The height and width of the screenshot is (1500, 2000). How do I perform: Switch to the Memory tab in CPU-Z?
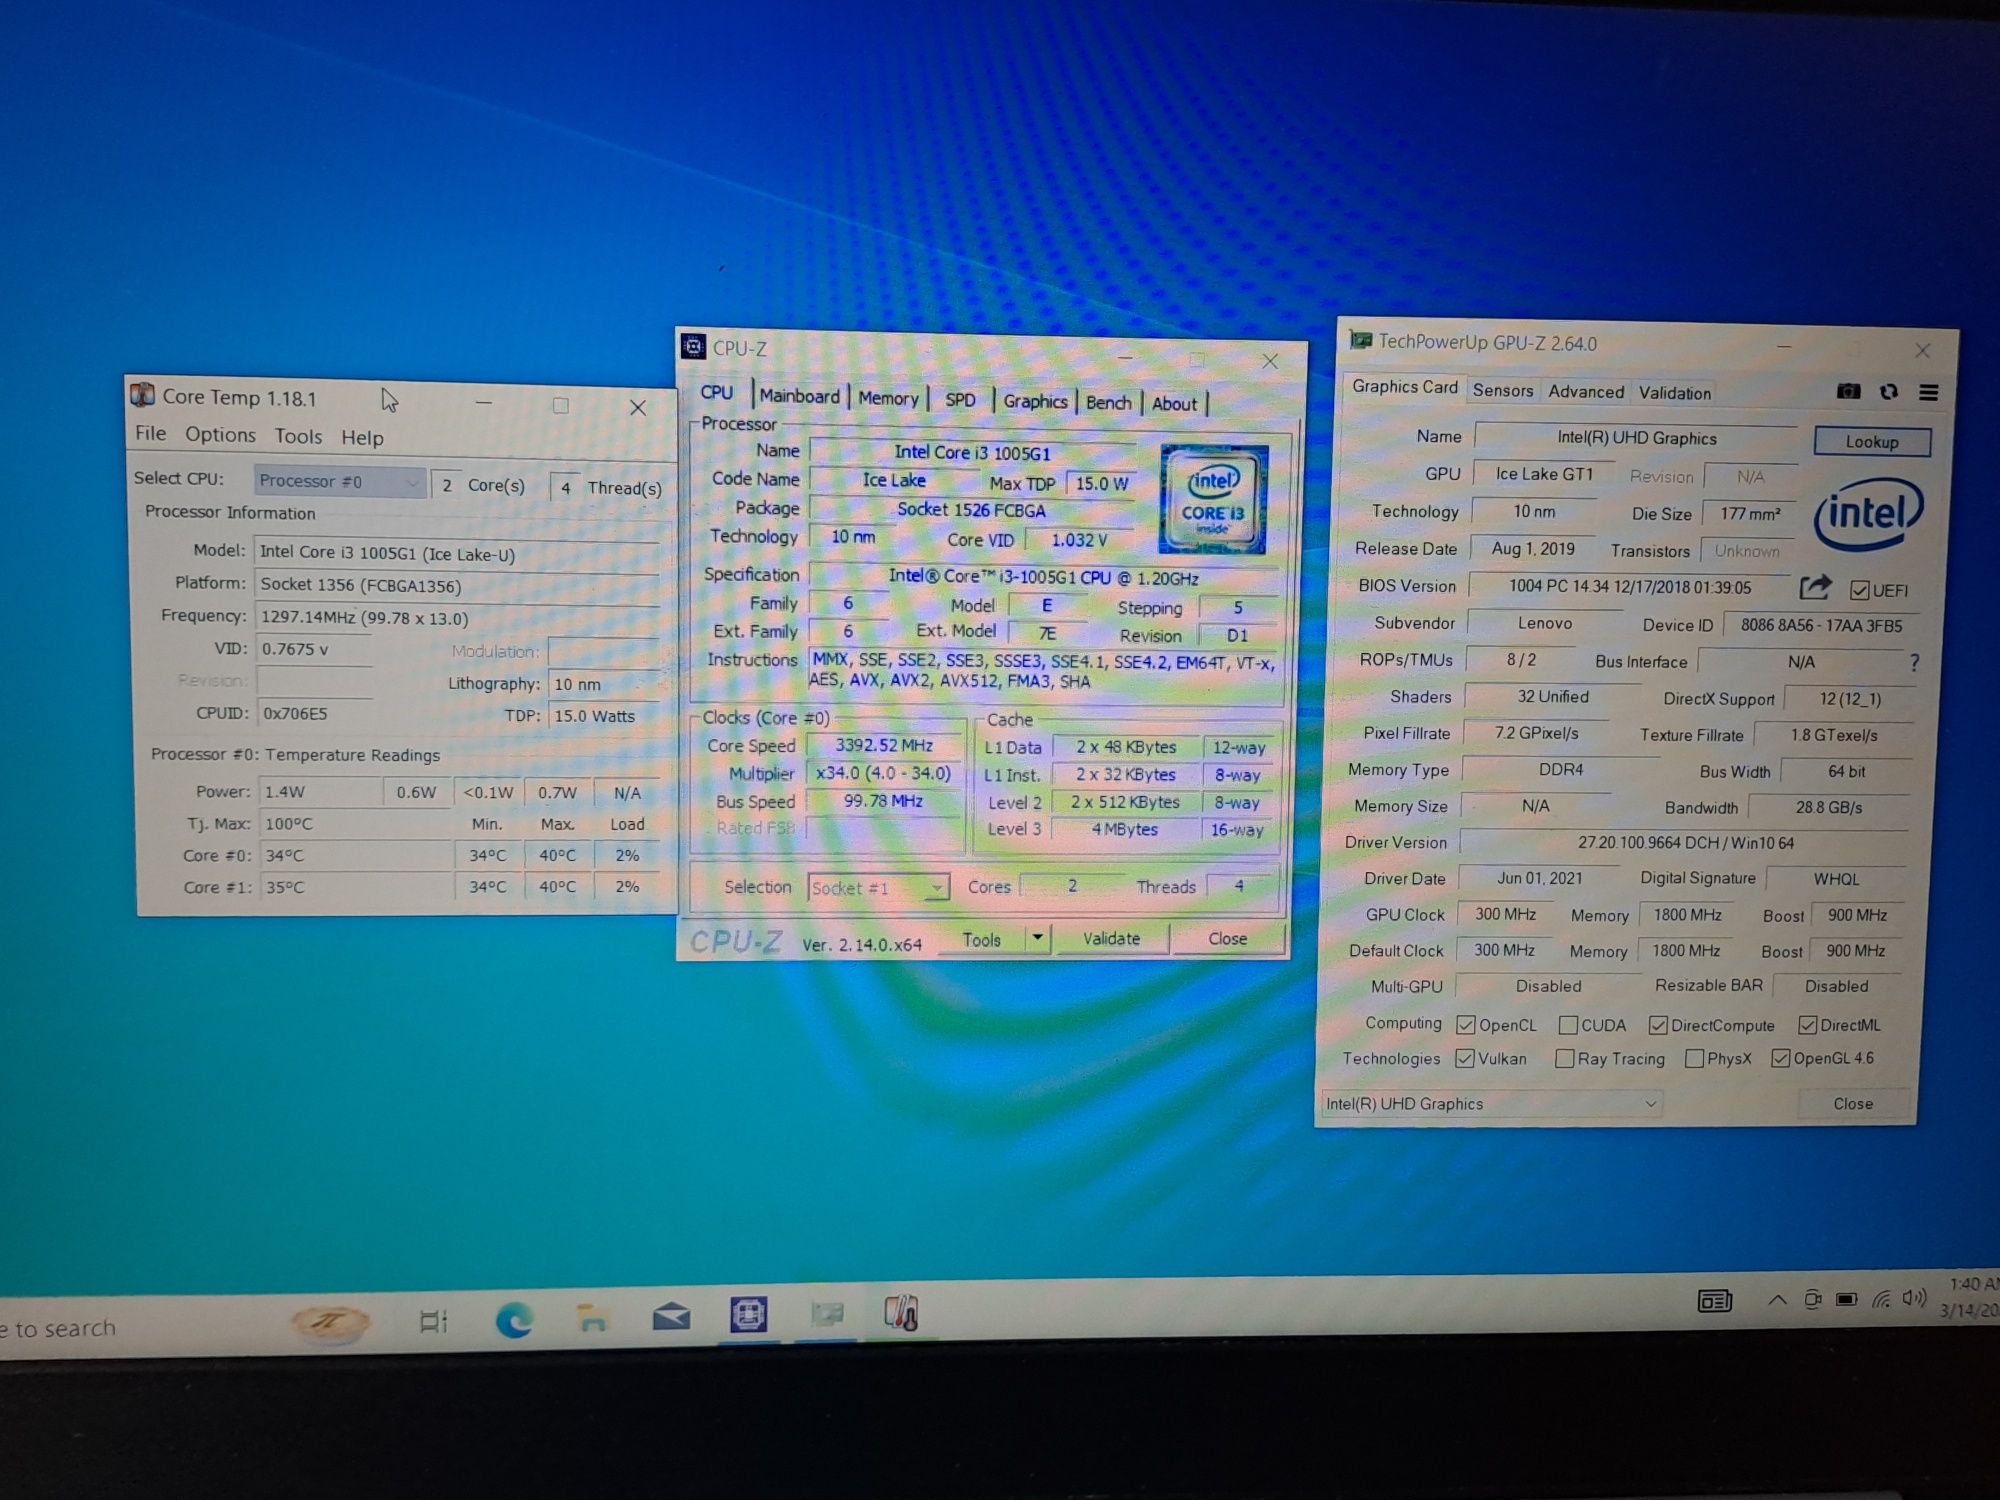[x=888, y=398]
